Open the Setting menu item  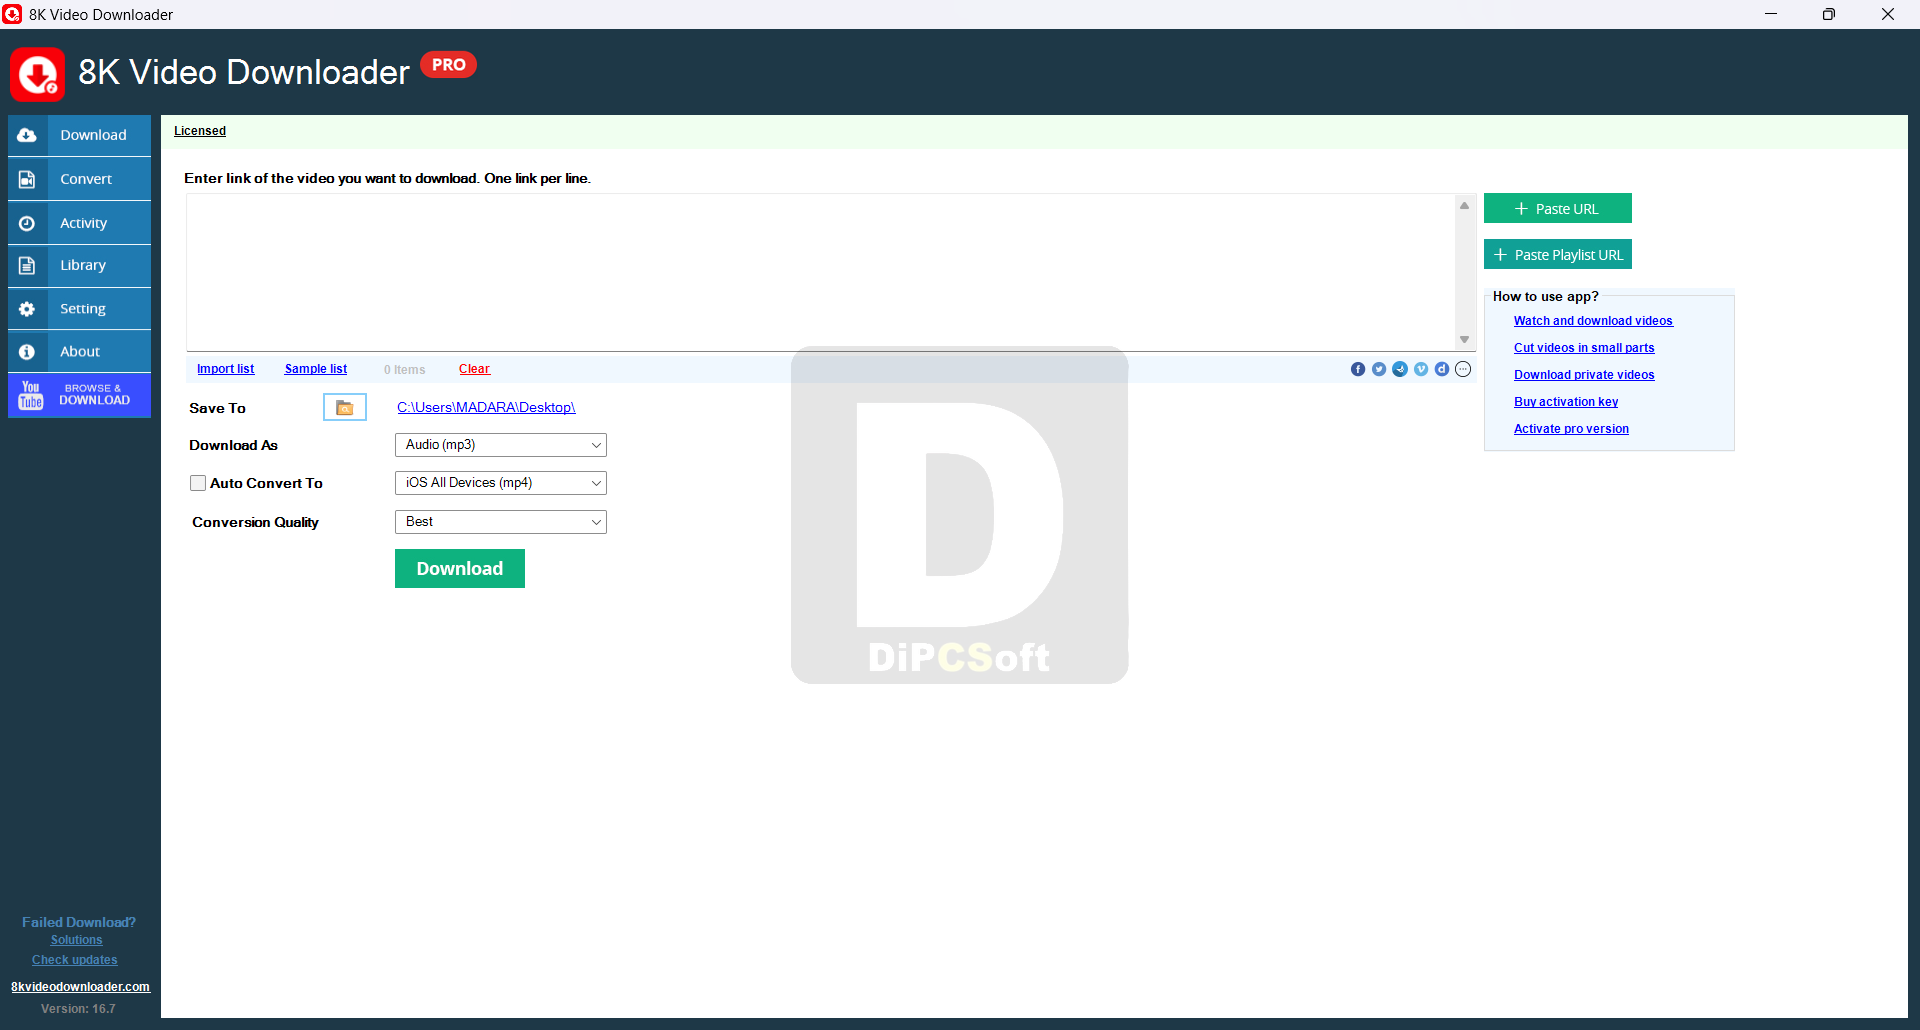click(80, 309)
